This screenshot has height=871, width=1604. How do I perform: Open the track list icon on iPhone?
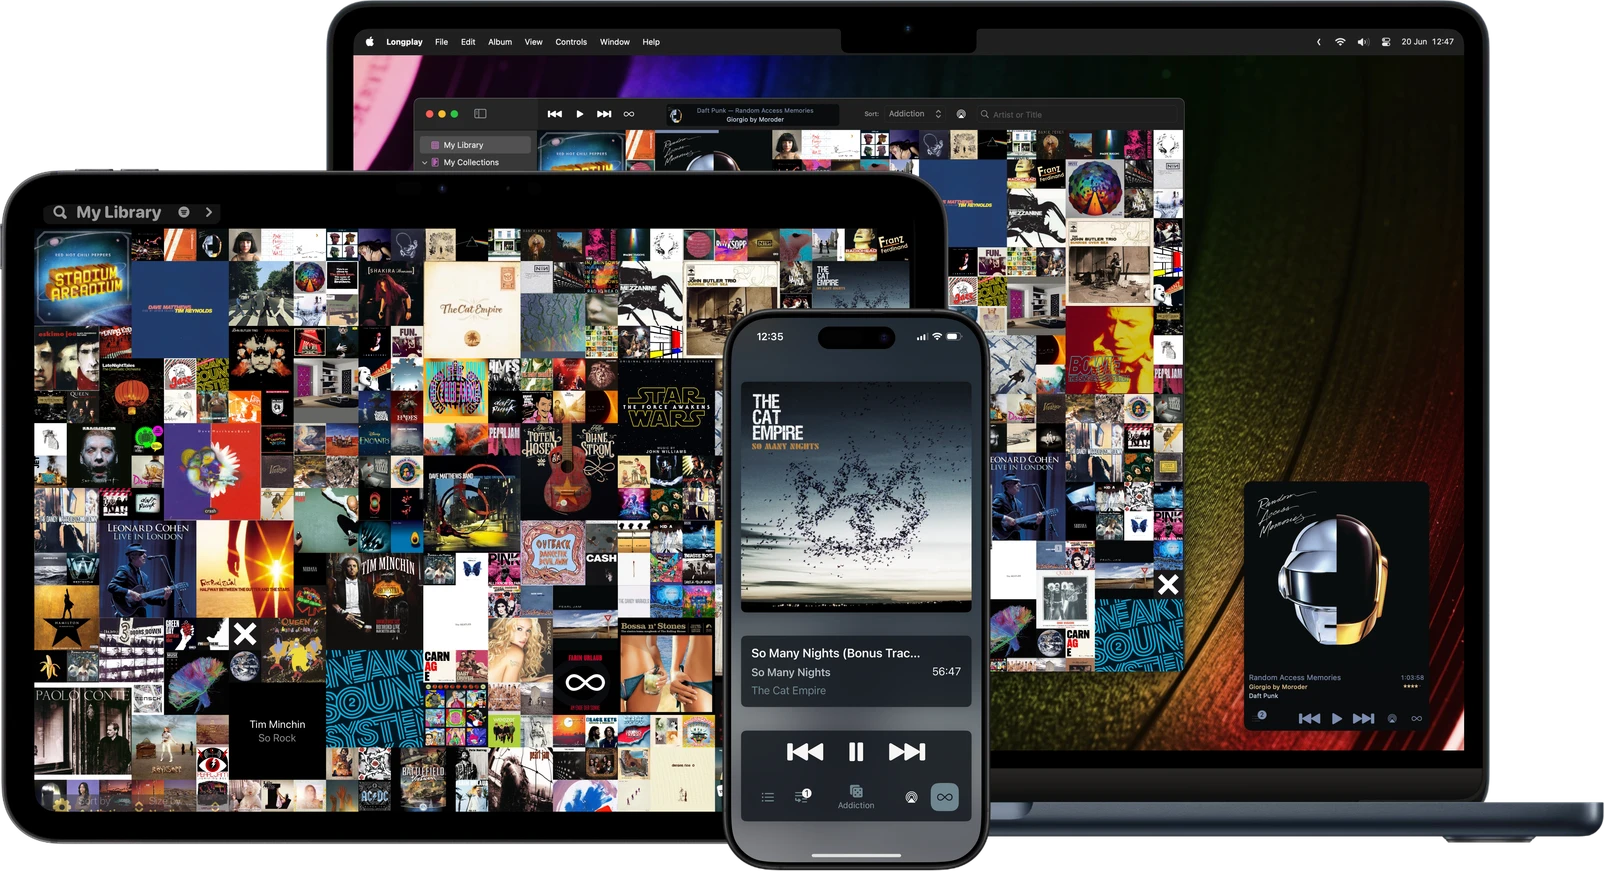pyautogui.click(x=768, y=797)
